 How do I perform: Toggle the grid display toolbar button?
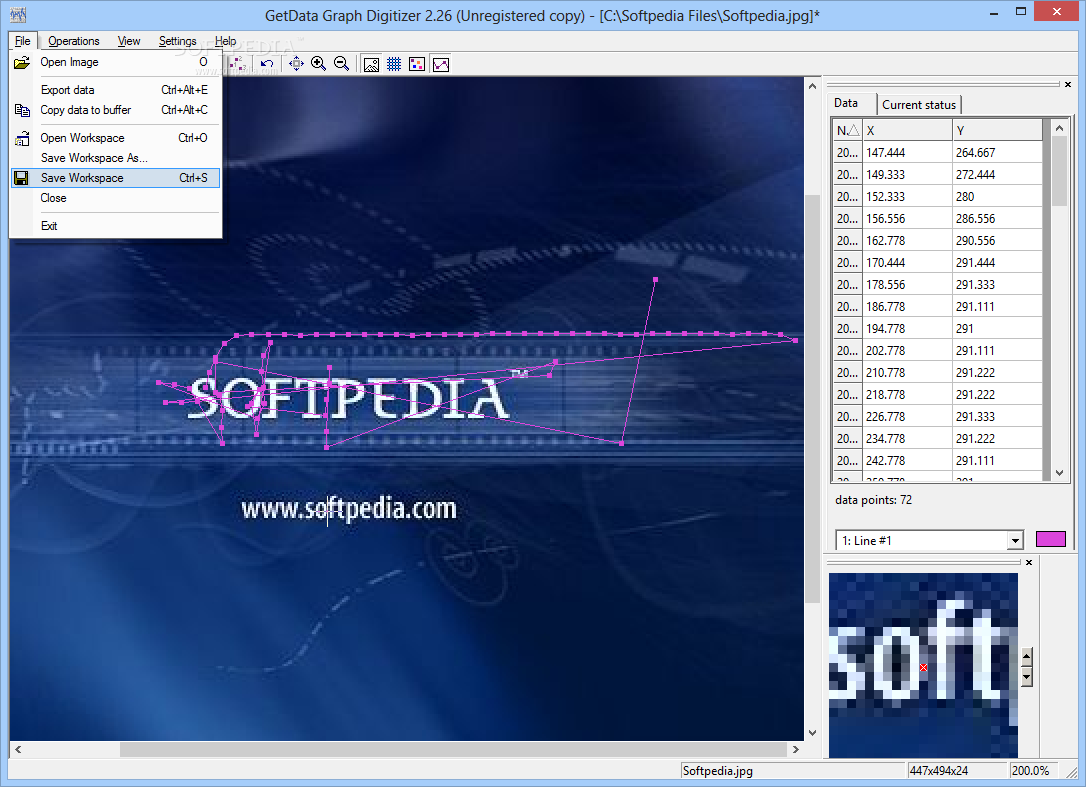coord(394,64)
